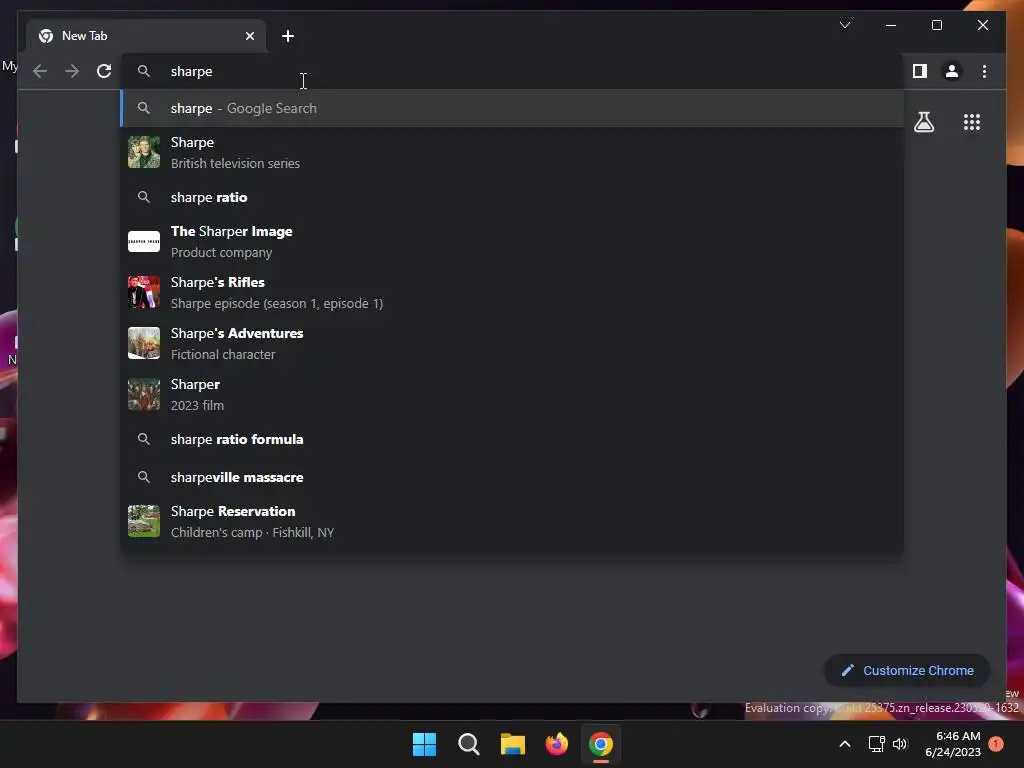1024x768 pixels.
Task: Toggle the Chrome side panel
Action: pyautogui.click(x=920, y=71)
